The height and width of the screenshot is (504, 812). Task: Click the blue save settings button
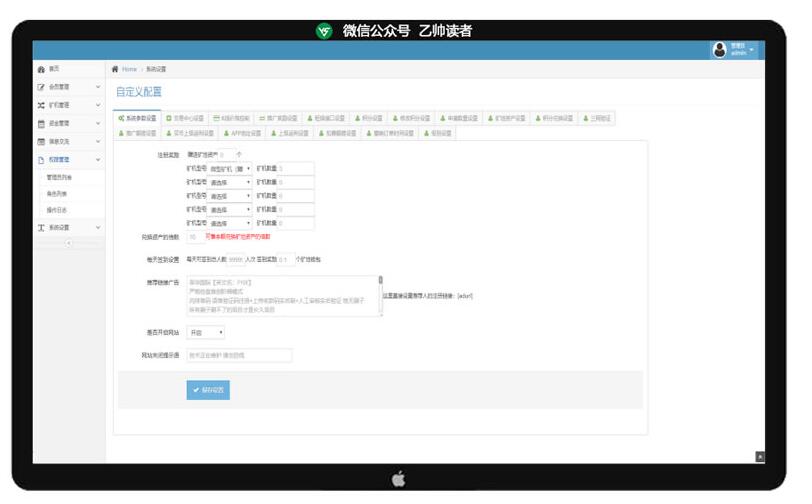pos(208,390)
